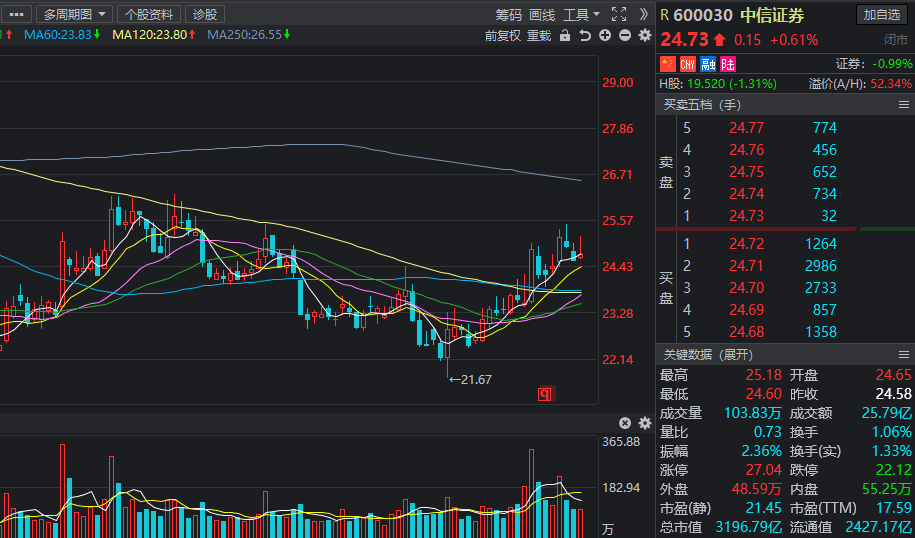Click the lock icon in chart toolbar
Screen dimensions: 915x538
[565, 36]
